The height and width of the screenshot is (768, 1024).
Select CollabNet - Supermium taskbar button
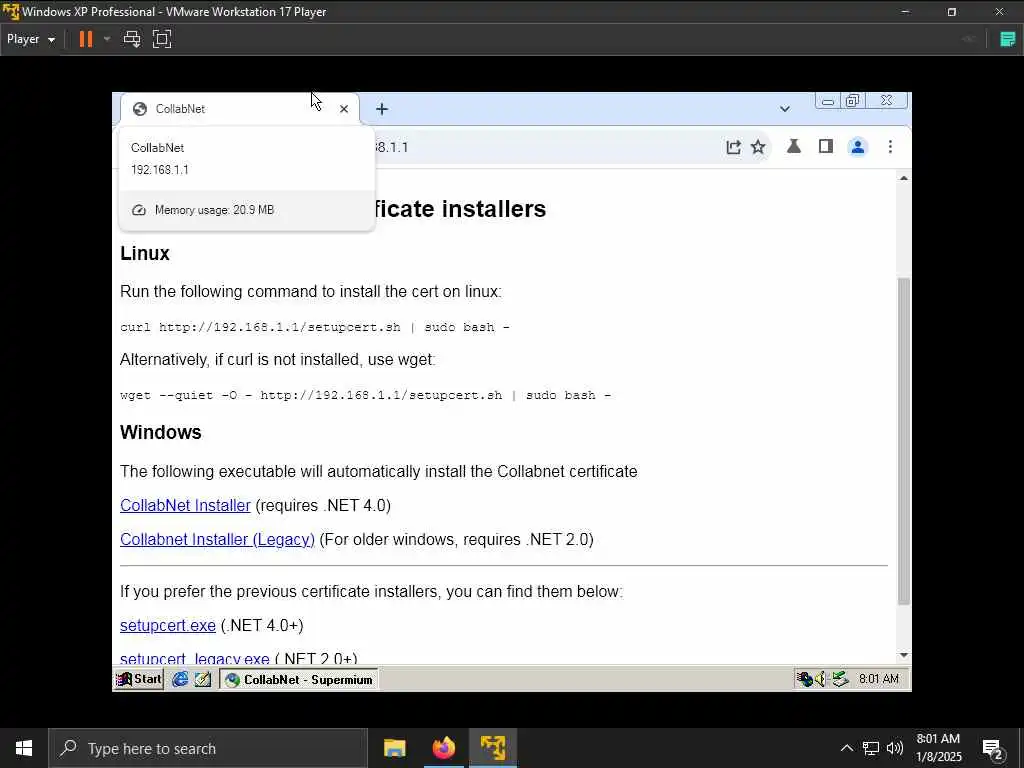pos(298,680)
